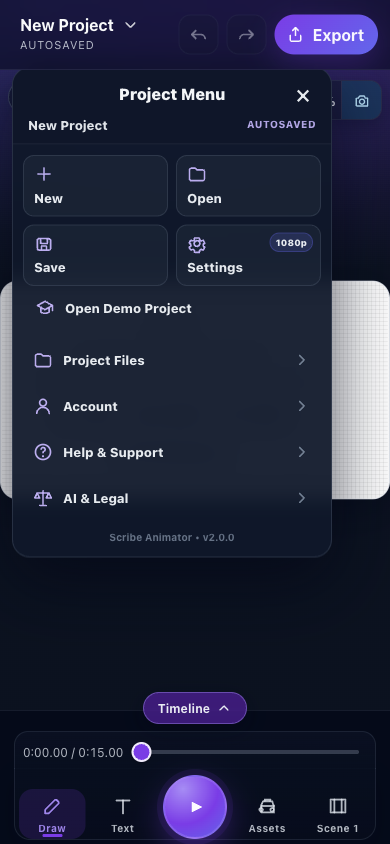Create a project with the New tile
The height and width of the screenshot is (844, 390).
[95, 186]
